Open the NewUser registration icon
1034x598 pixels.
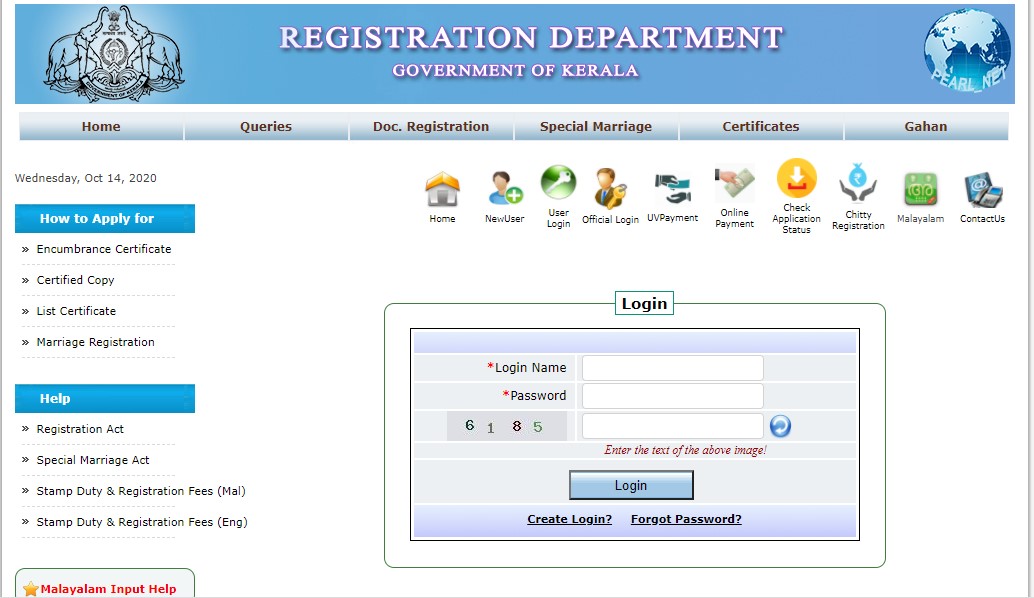click(x=504, y=190)
